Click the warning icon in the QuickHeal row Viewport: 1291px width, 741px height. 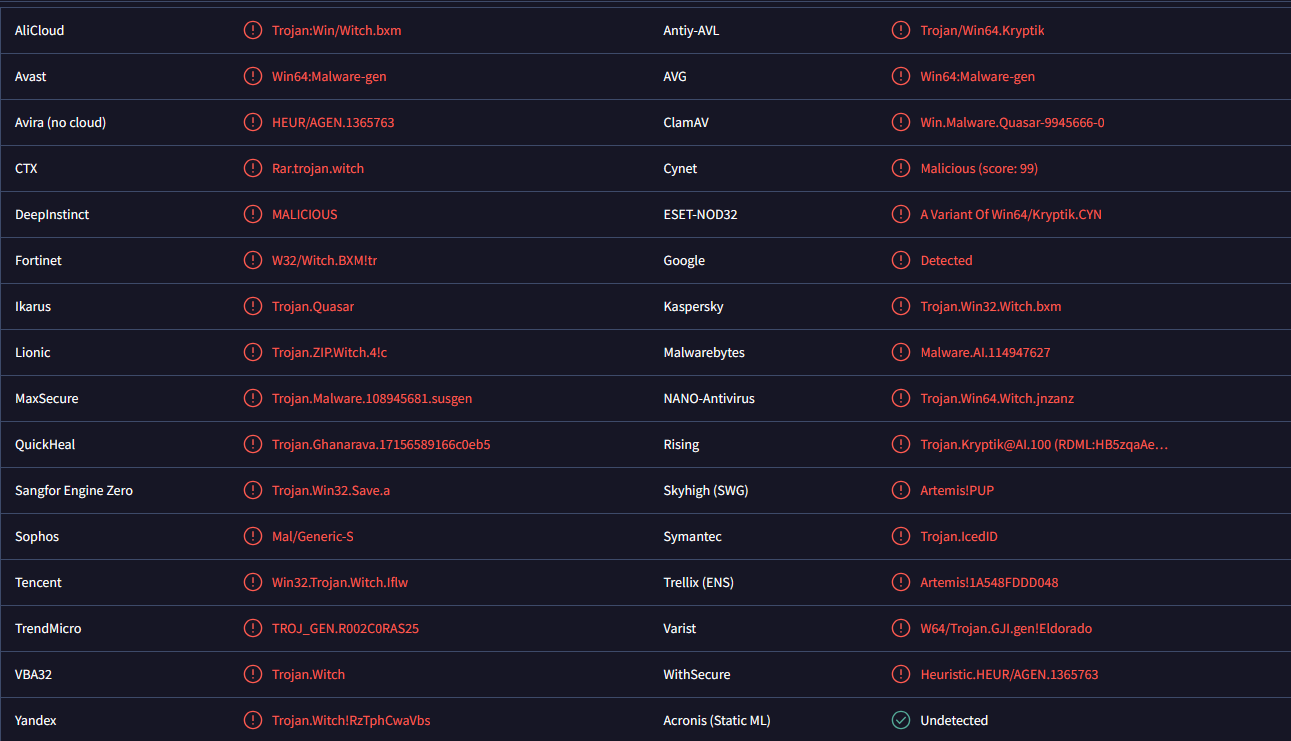pos(253,444)
